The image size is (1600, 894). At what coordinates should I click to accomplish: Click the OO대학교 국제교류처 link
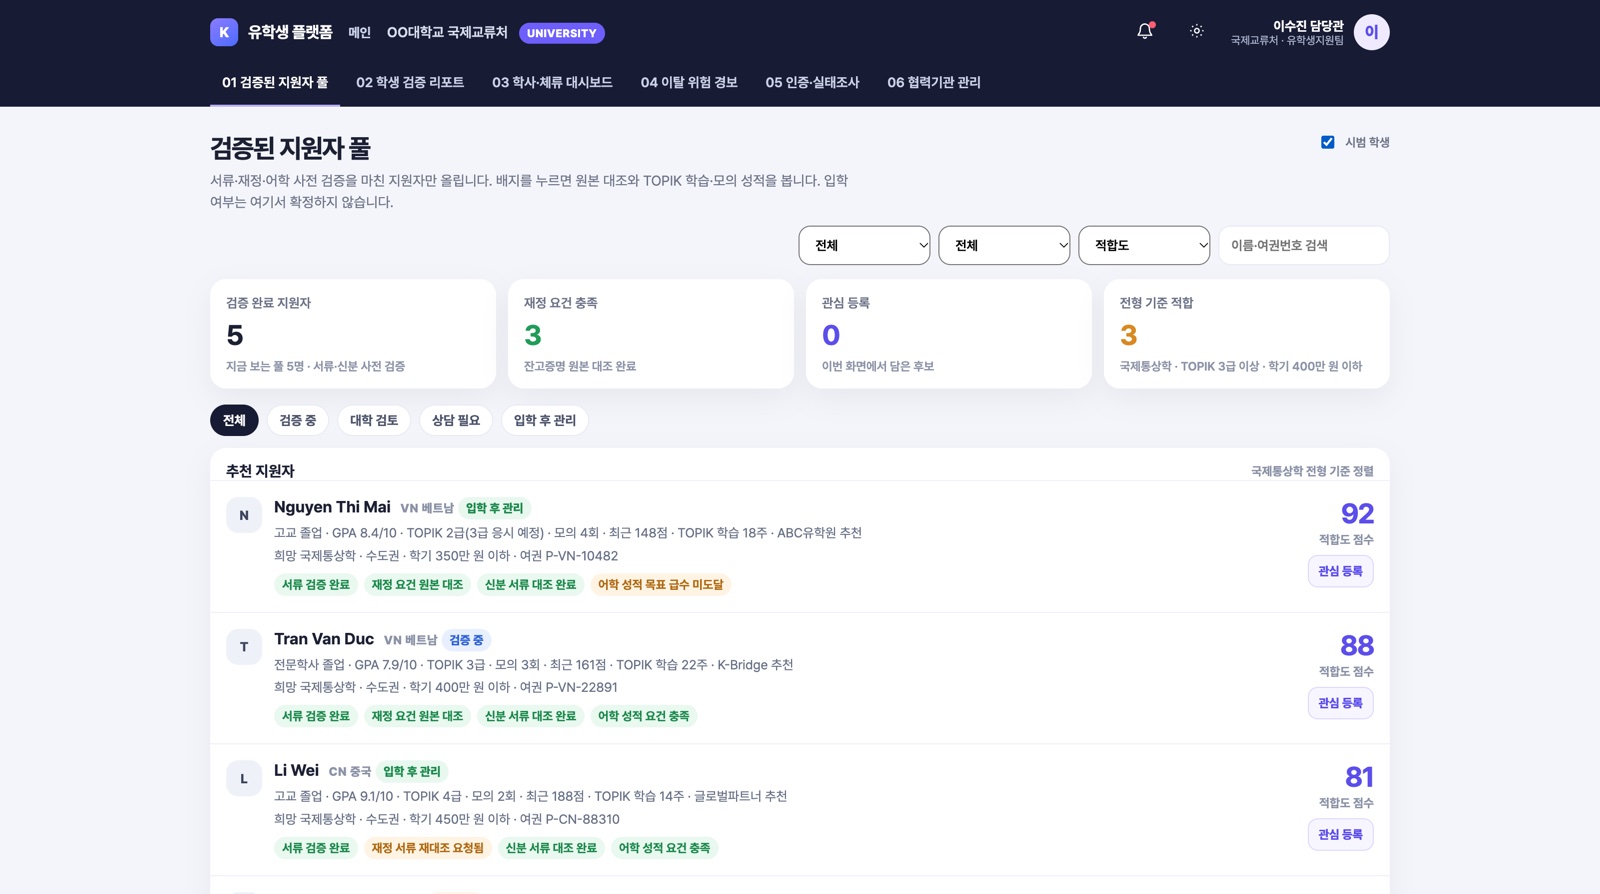pos(447,33)
